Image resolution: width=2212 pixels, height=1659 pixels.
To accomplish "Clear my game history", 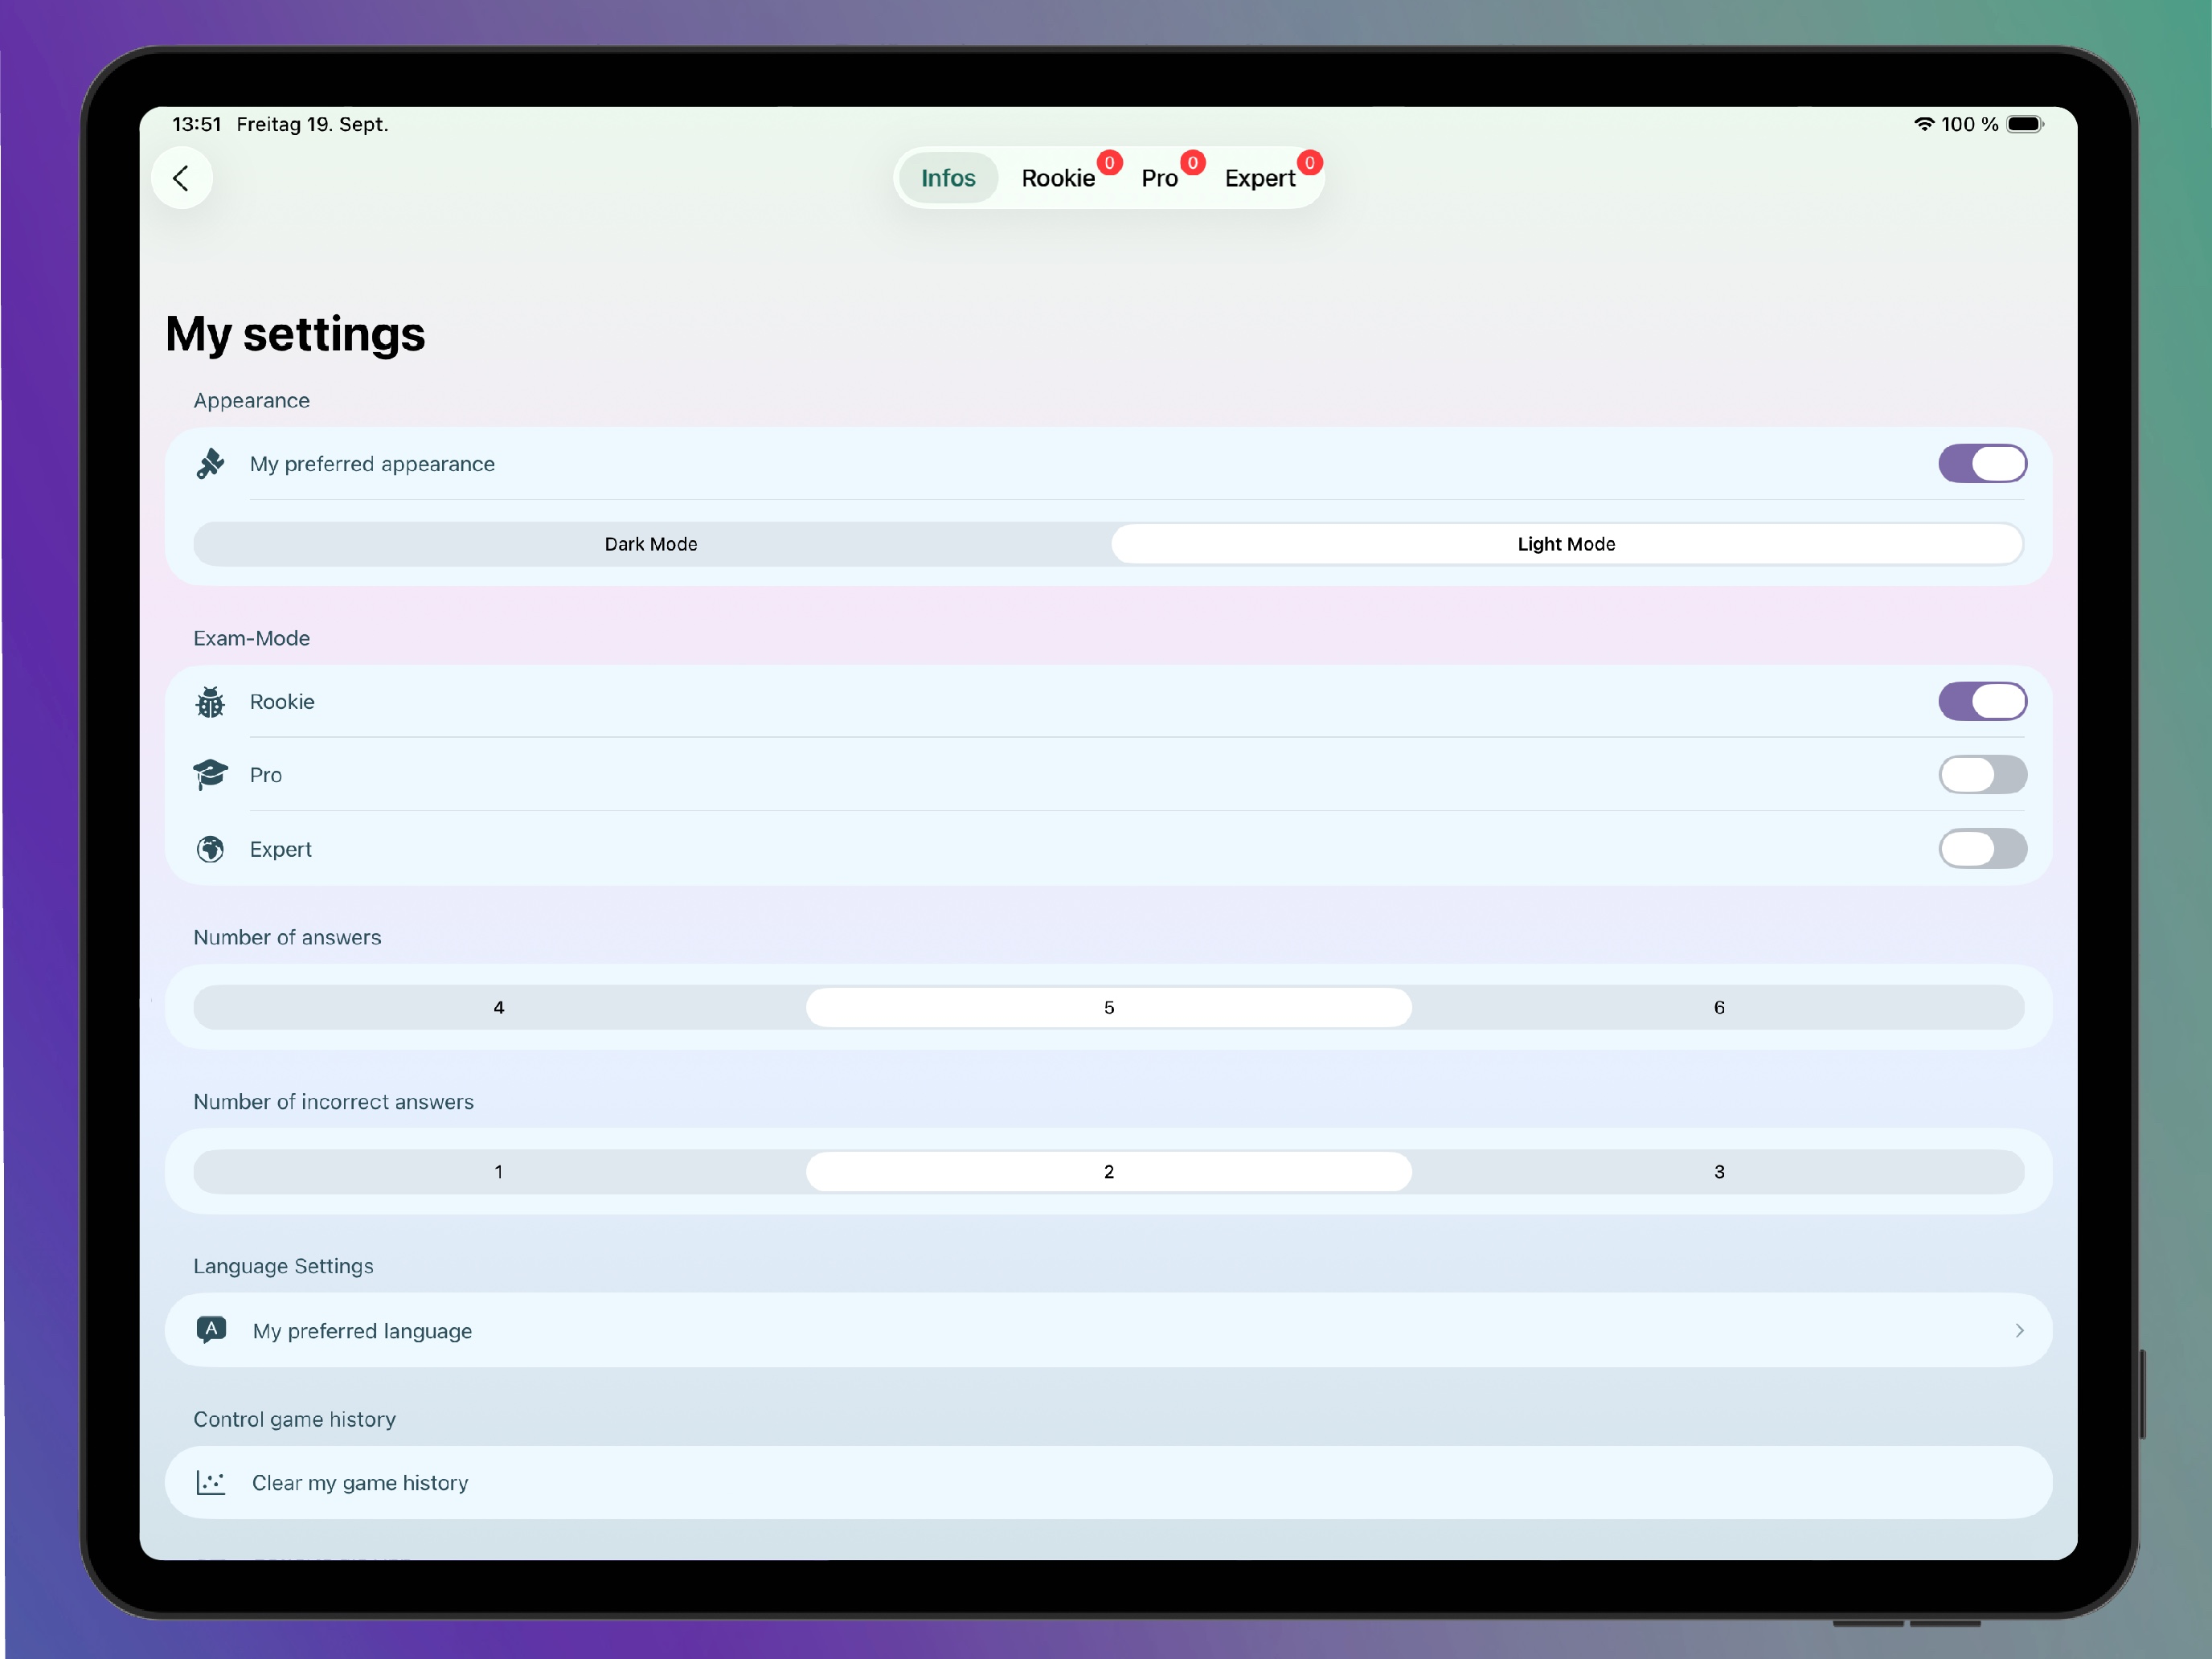I will pos(1108,1483).
